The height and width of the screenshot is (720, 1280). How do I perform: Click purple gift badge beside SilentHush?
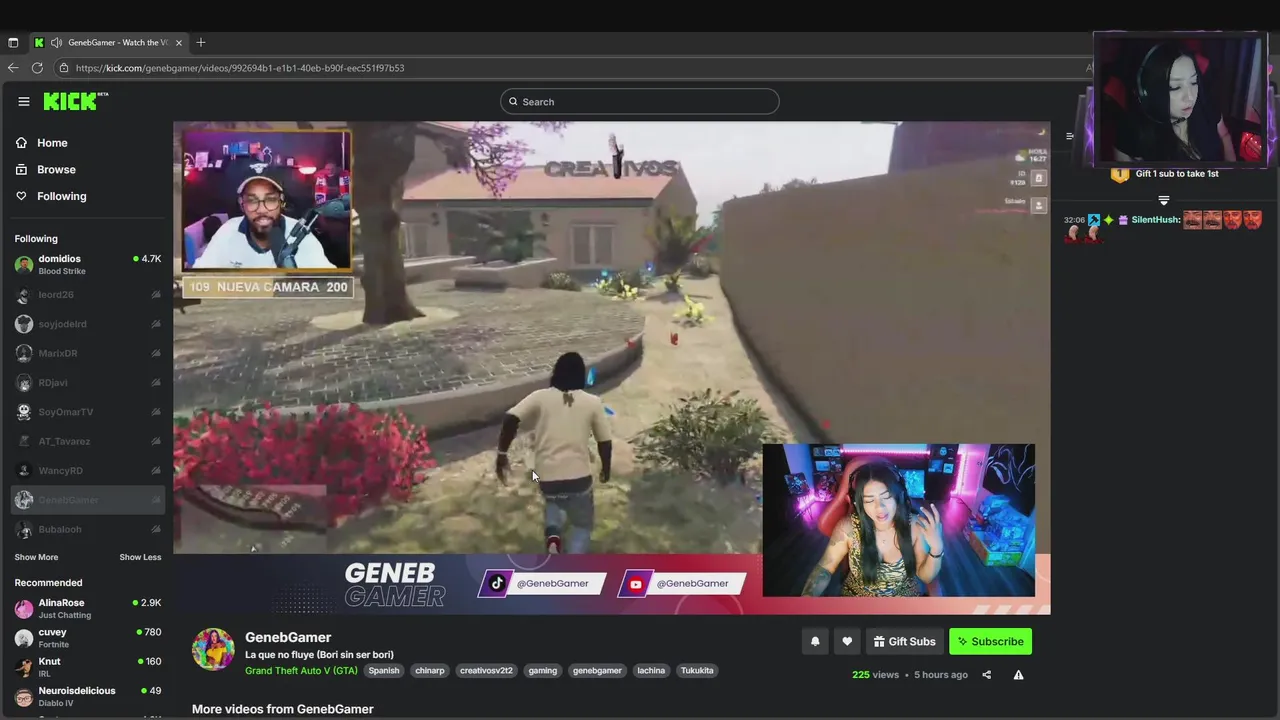(1123, 220)
